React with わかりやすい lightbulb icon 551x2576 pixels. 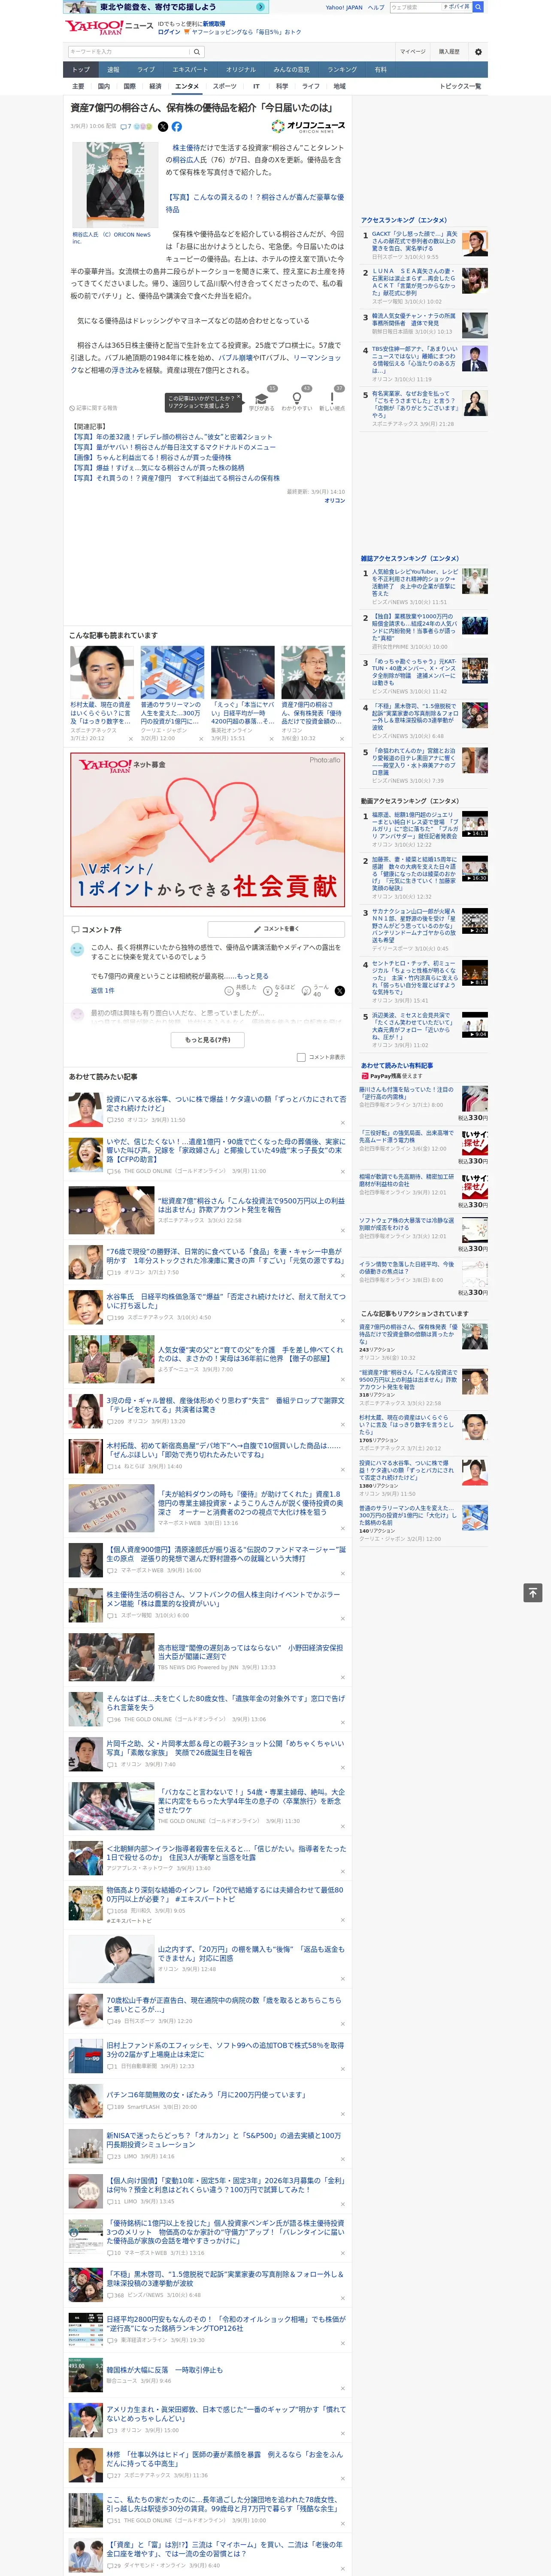[x=296, y=400]
